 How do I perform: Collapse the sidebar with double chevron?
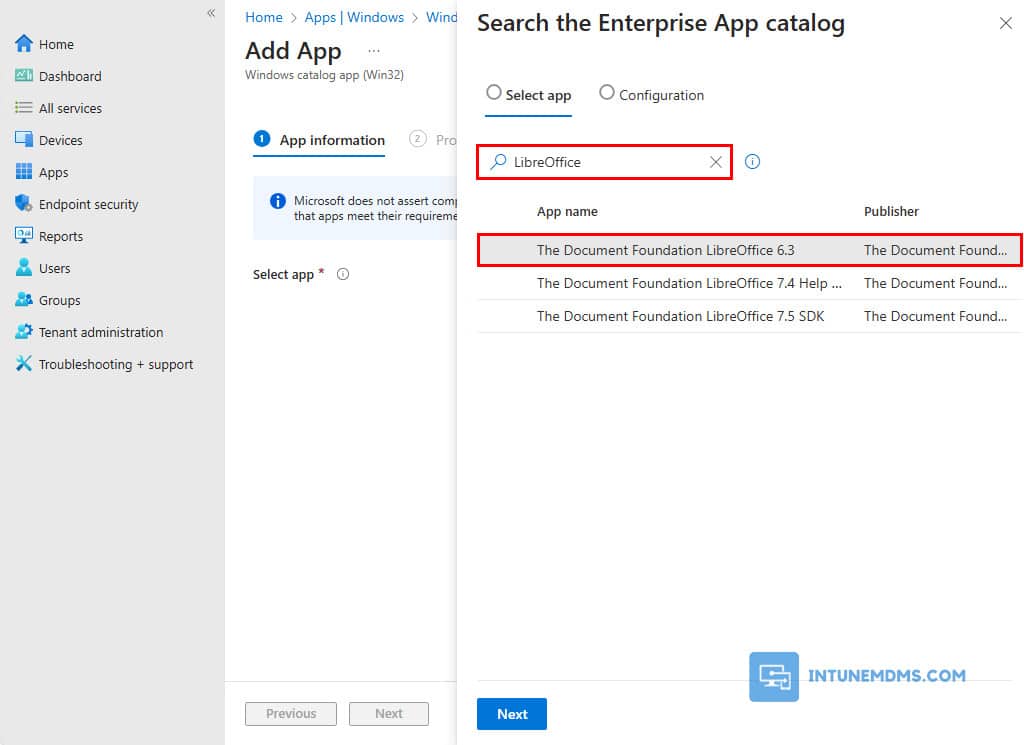pos(211,13)
